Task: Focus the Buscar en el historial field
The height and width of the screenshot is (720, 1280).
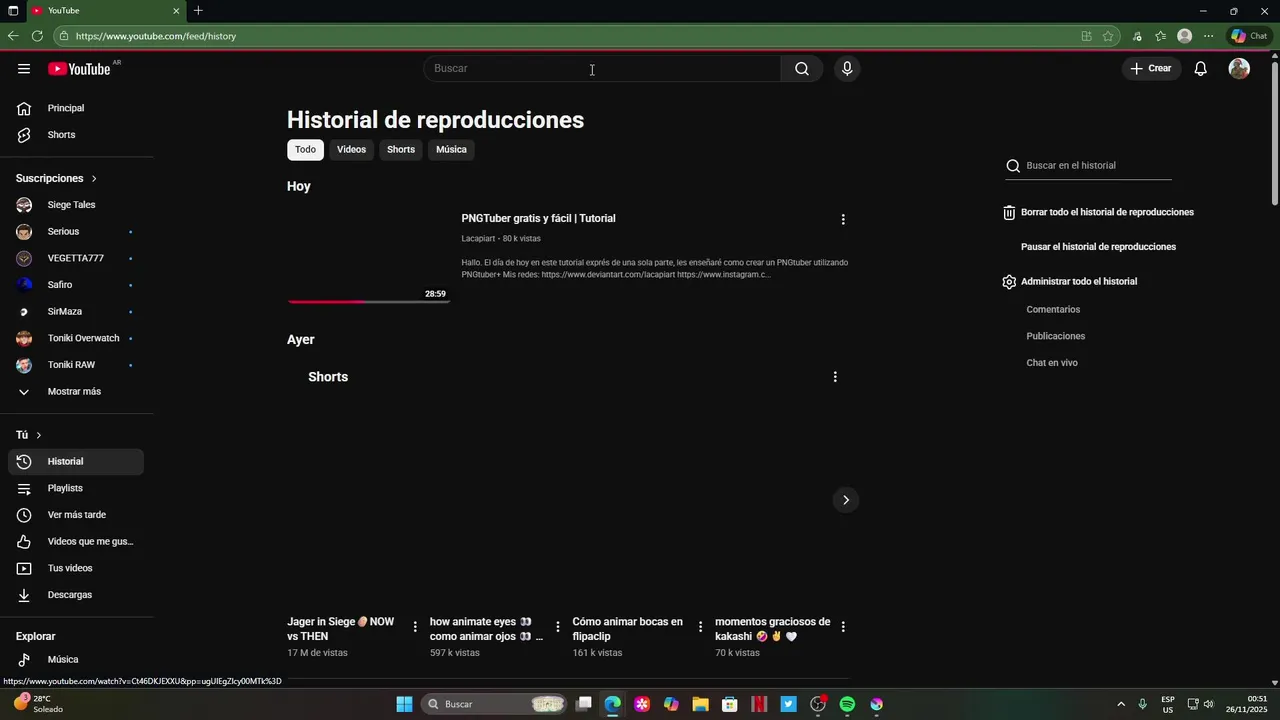Action: [x=1097, y=166]
